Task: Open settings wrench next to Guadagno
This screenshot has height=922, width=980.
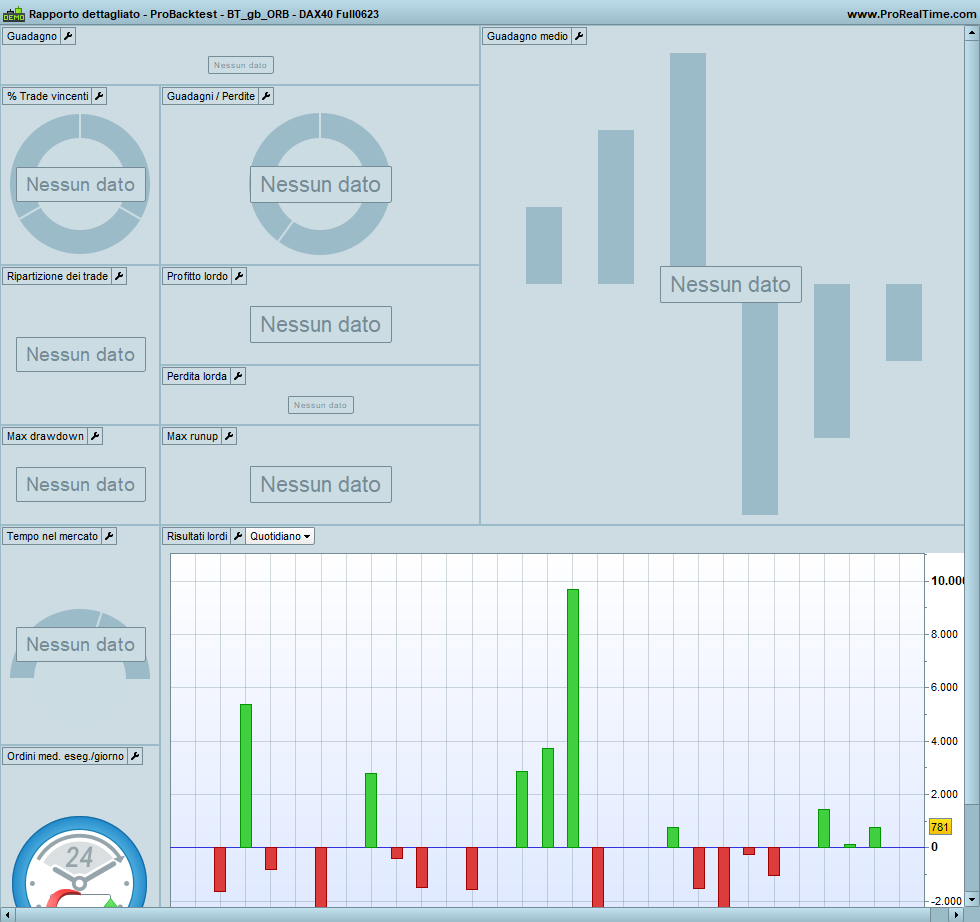Action: tap(68, 36)
